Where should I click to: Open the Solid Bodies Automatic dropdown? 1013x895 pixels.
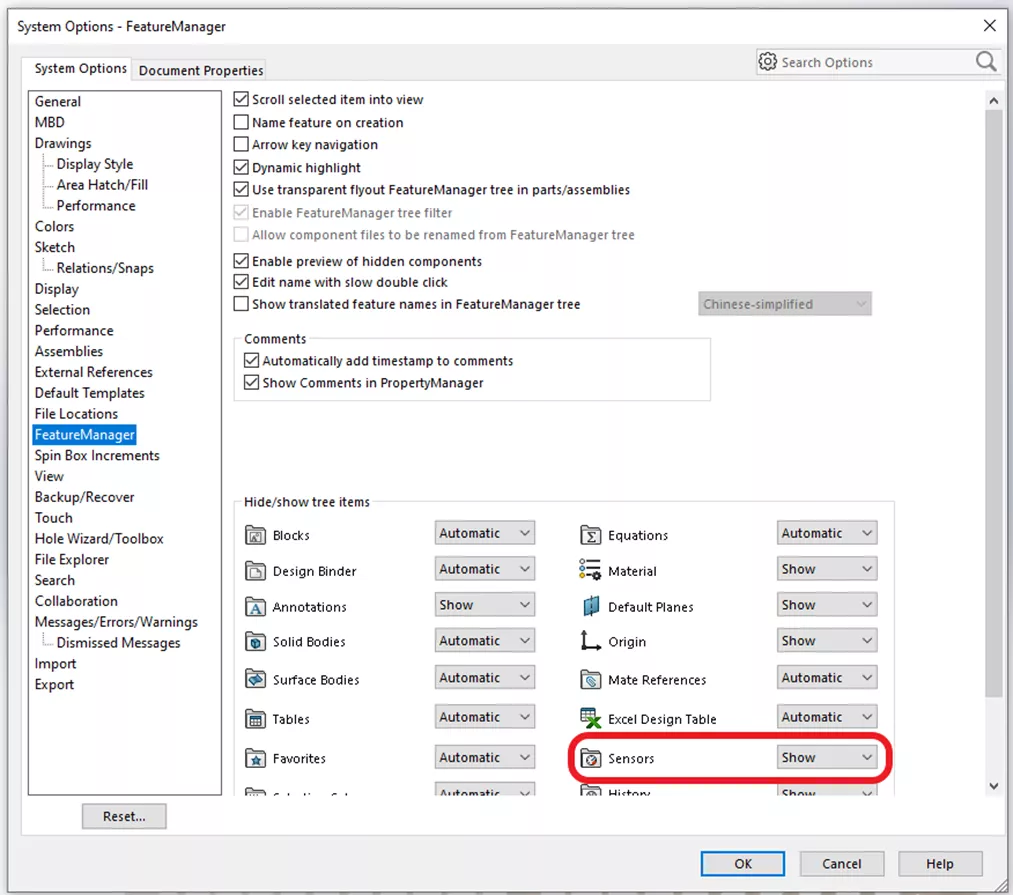pyautogui.click(x=484, y=641)
